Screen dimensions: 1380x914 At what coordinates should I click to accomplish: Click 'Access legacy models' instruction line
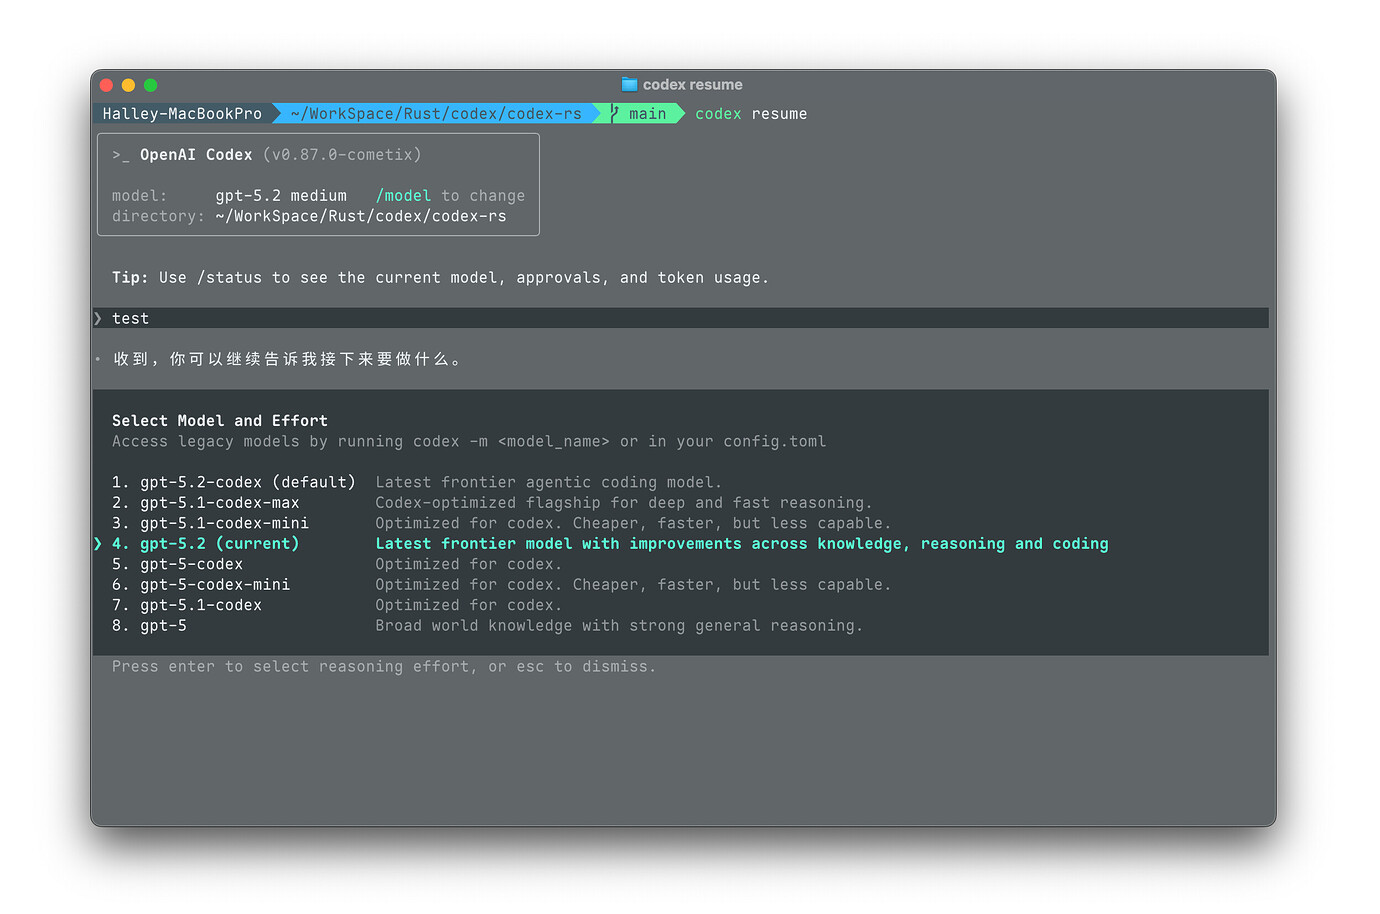pos(469,441)
